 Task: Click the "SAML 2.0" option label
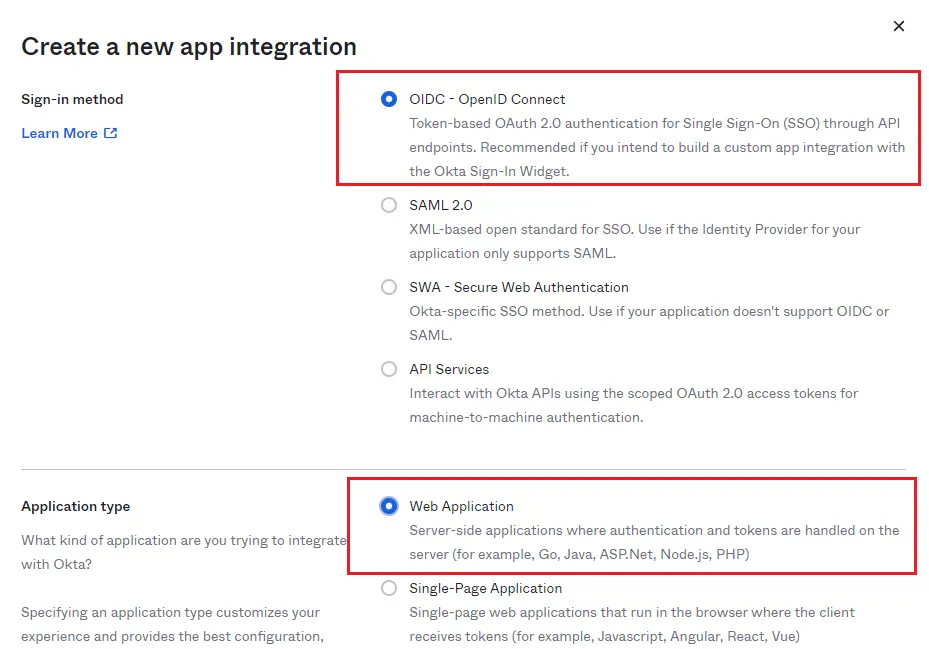pos(440,205)
